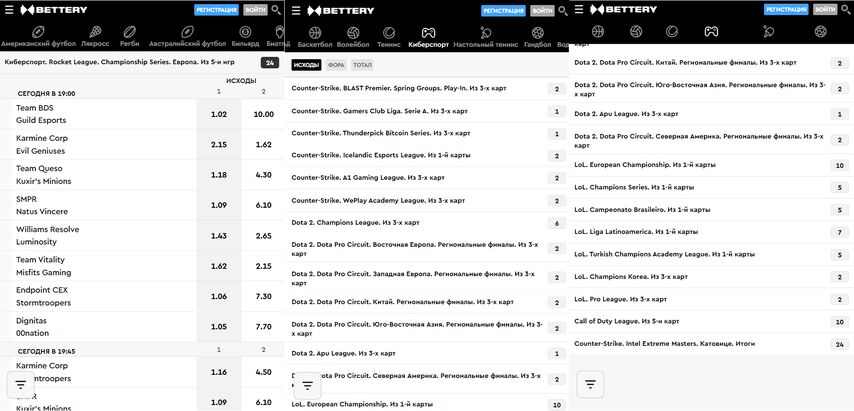Expand Rocket League Championship Series header
854x411 pixels.
click(142, 62)
